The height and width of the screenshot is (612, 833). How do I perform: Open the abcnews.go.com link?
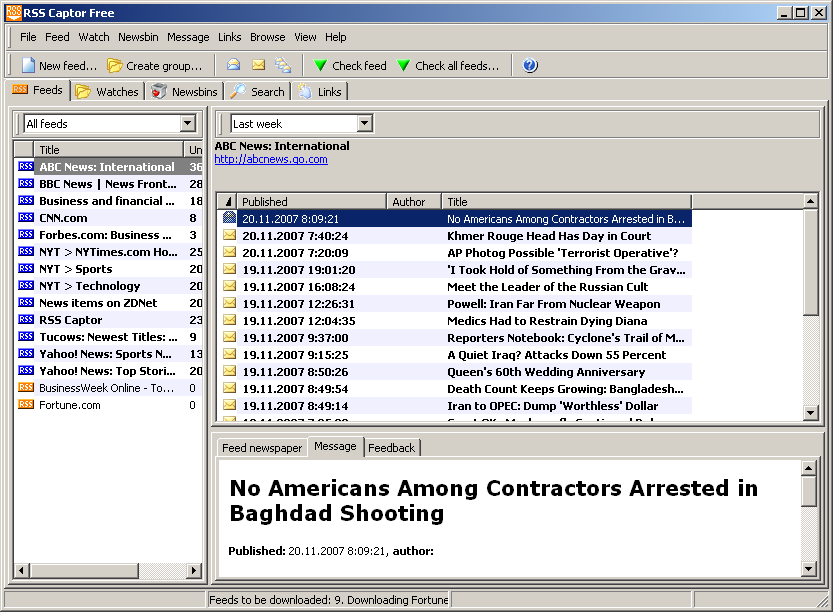(270, 160)
